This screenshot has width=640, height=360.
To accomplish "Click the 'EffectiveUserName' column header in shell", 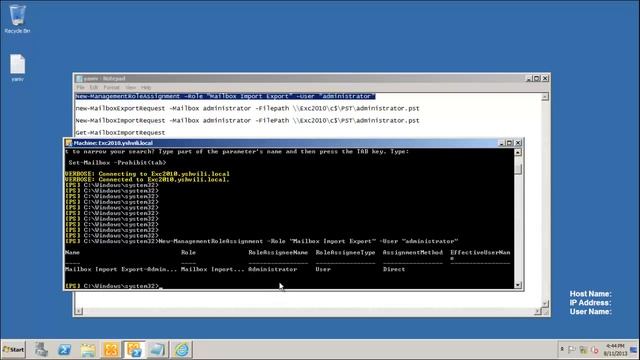I will point(480,255).
